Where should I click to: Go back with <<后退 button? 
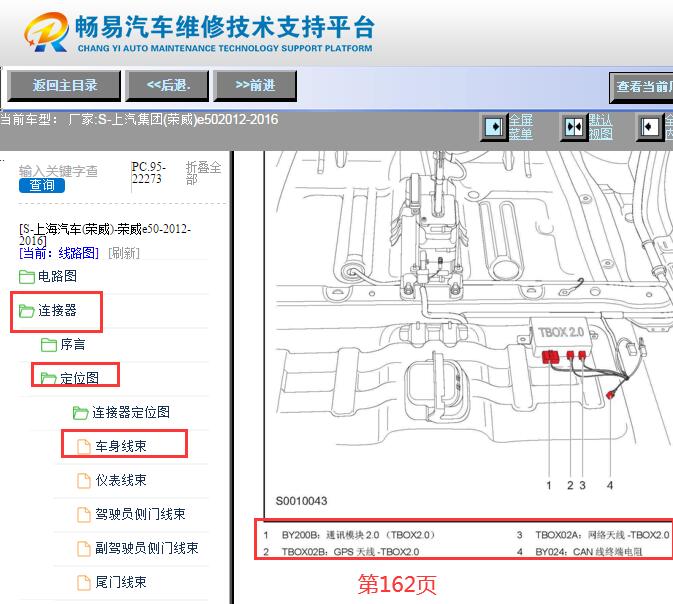167,86
